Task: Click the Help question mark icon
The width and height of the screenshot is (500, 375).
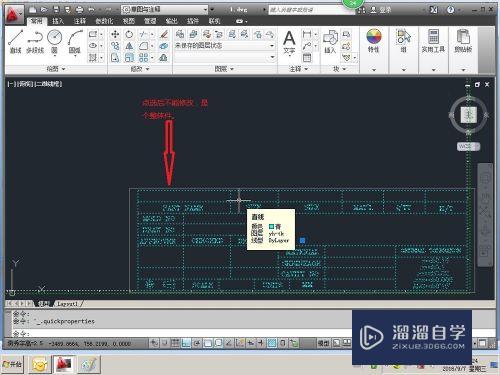Action: 451,10
